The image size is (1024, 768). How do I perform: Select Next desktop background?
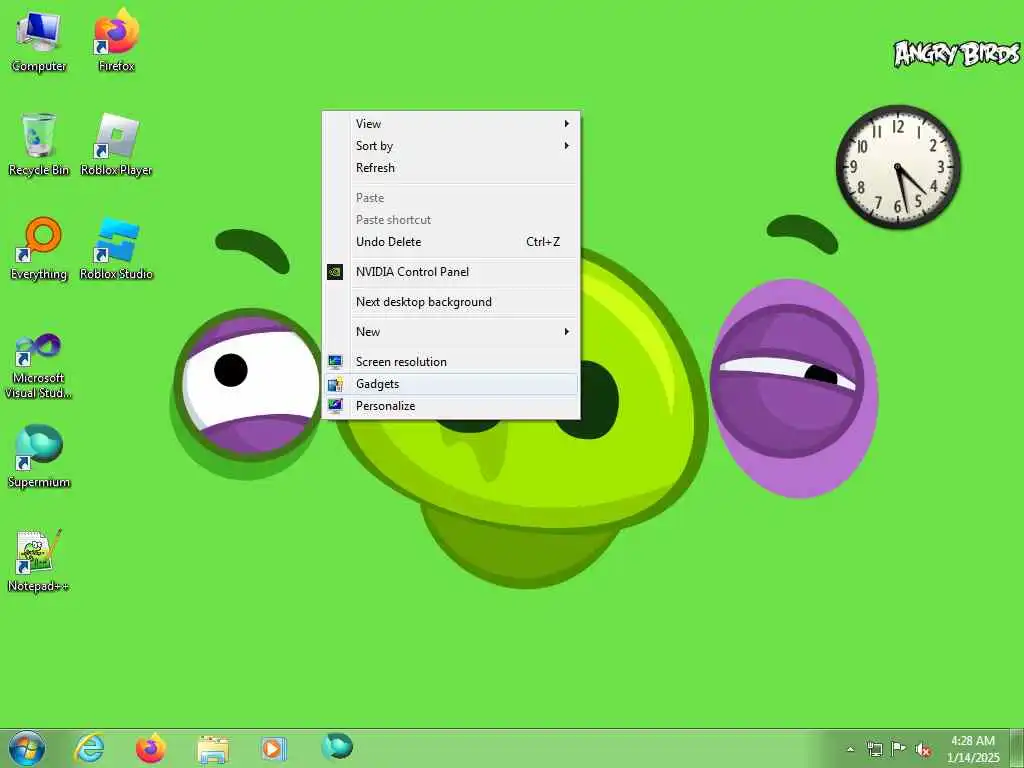coord(451,302)
